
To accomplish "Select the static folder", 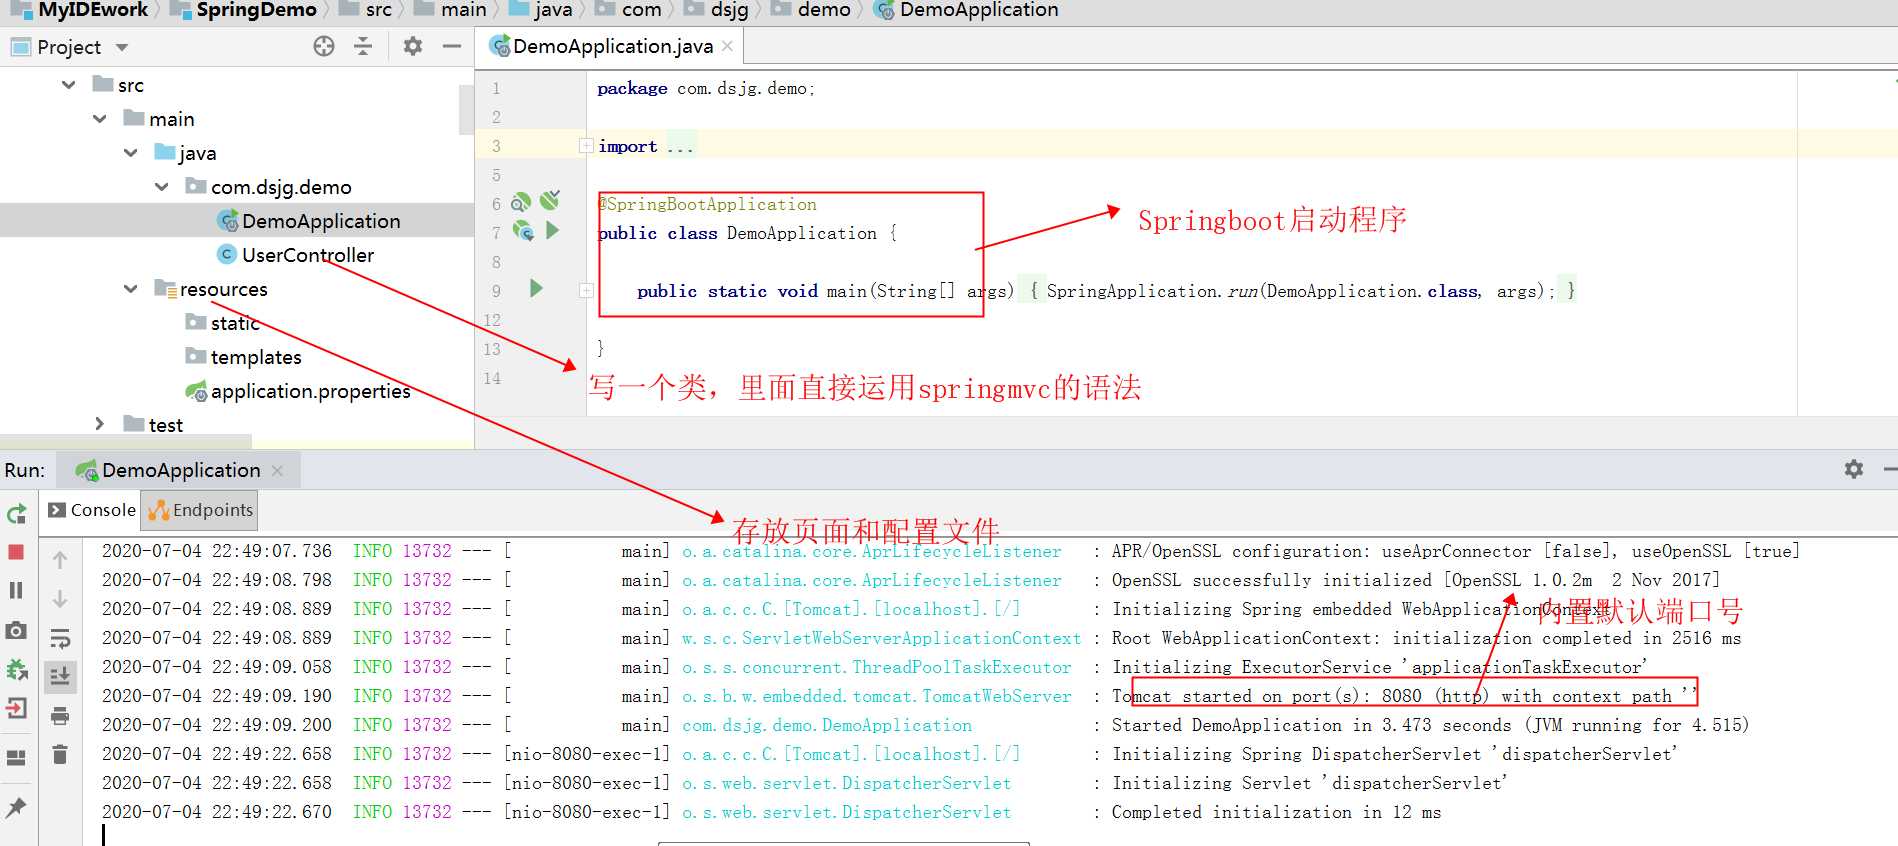I will pyautogui.click(x=234, y=323).
